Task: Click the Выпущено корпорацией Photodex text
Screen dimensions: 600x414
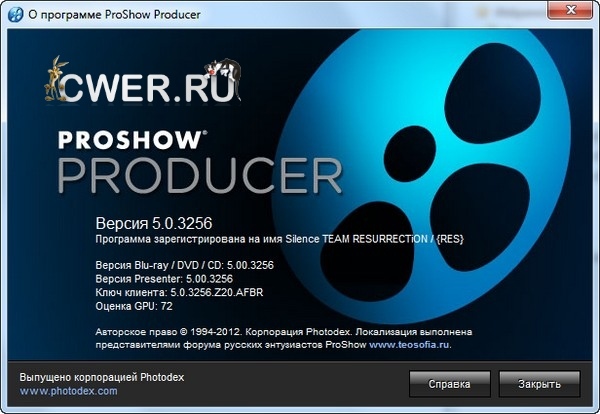Action: pyautogui.click(x=102, y=377)
